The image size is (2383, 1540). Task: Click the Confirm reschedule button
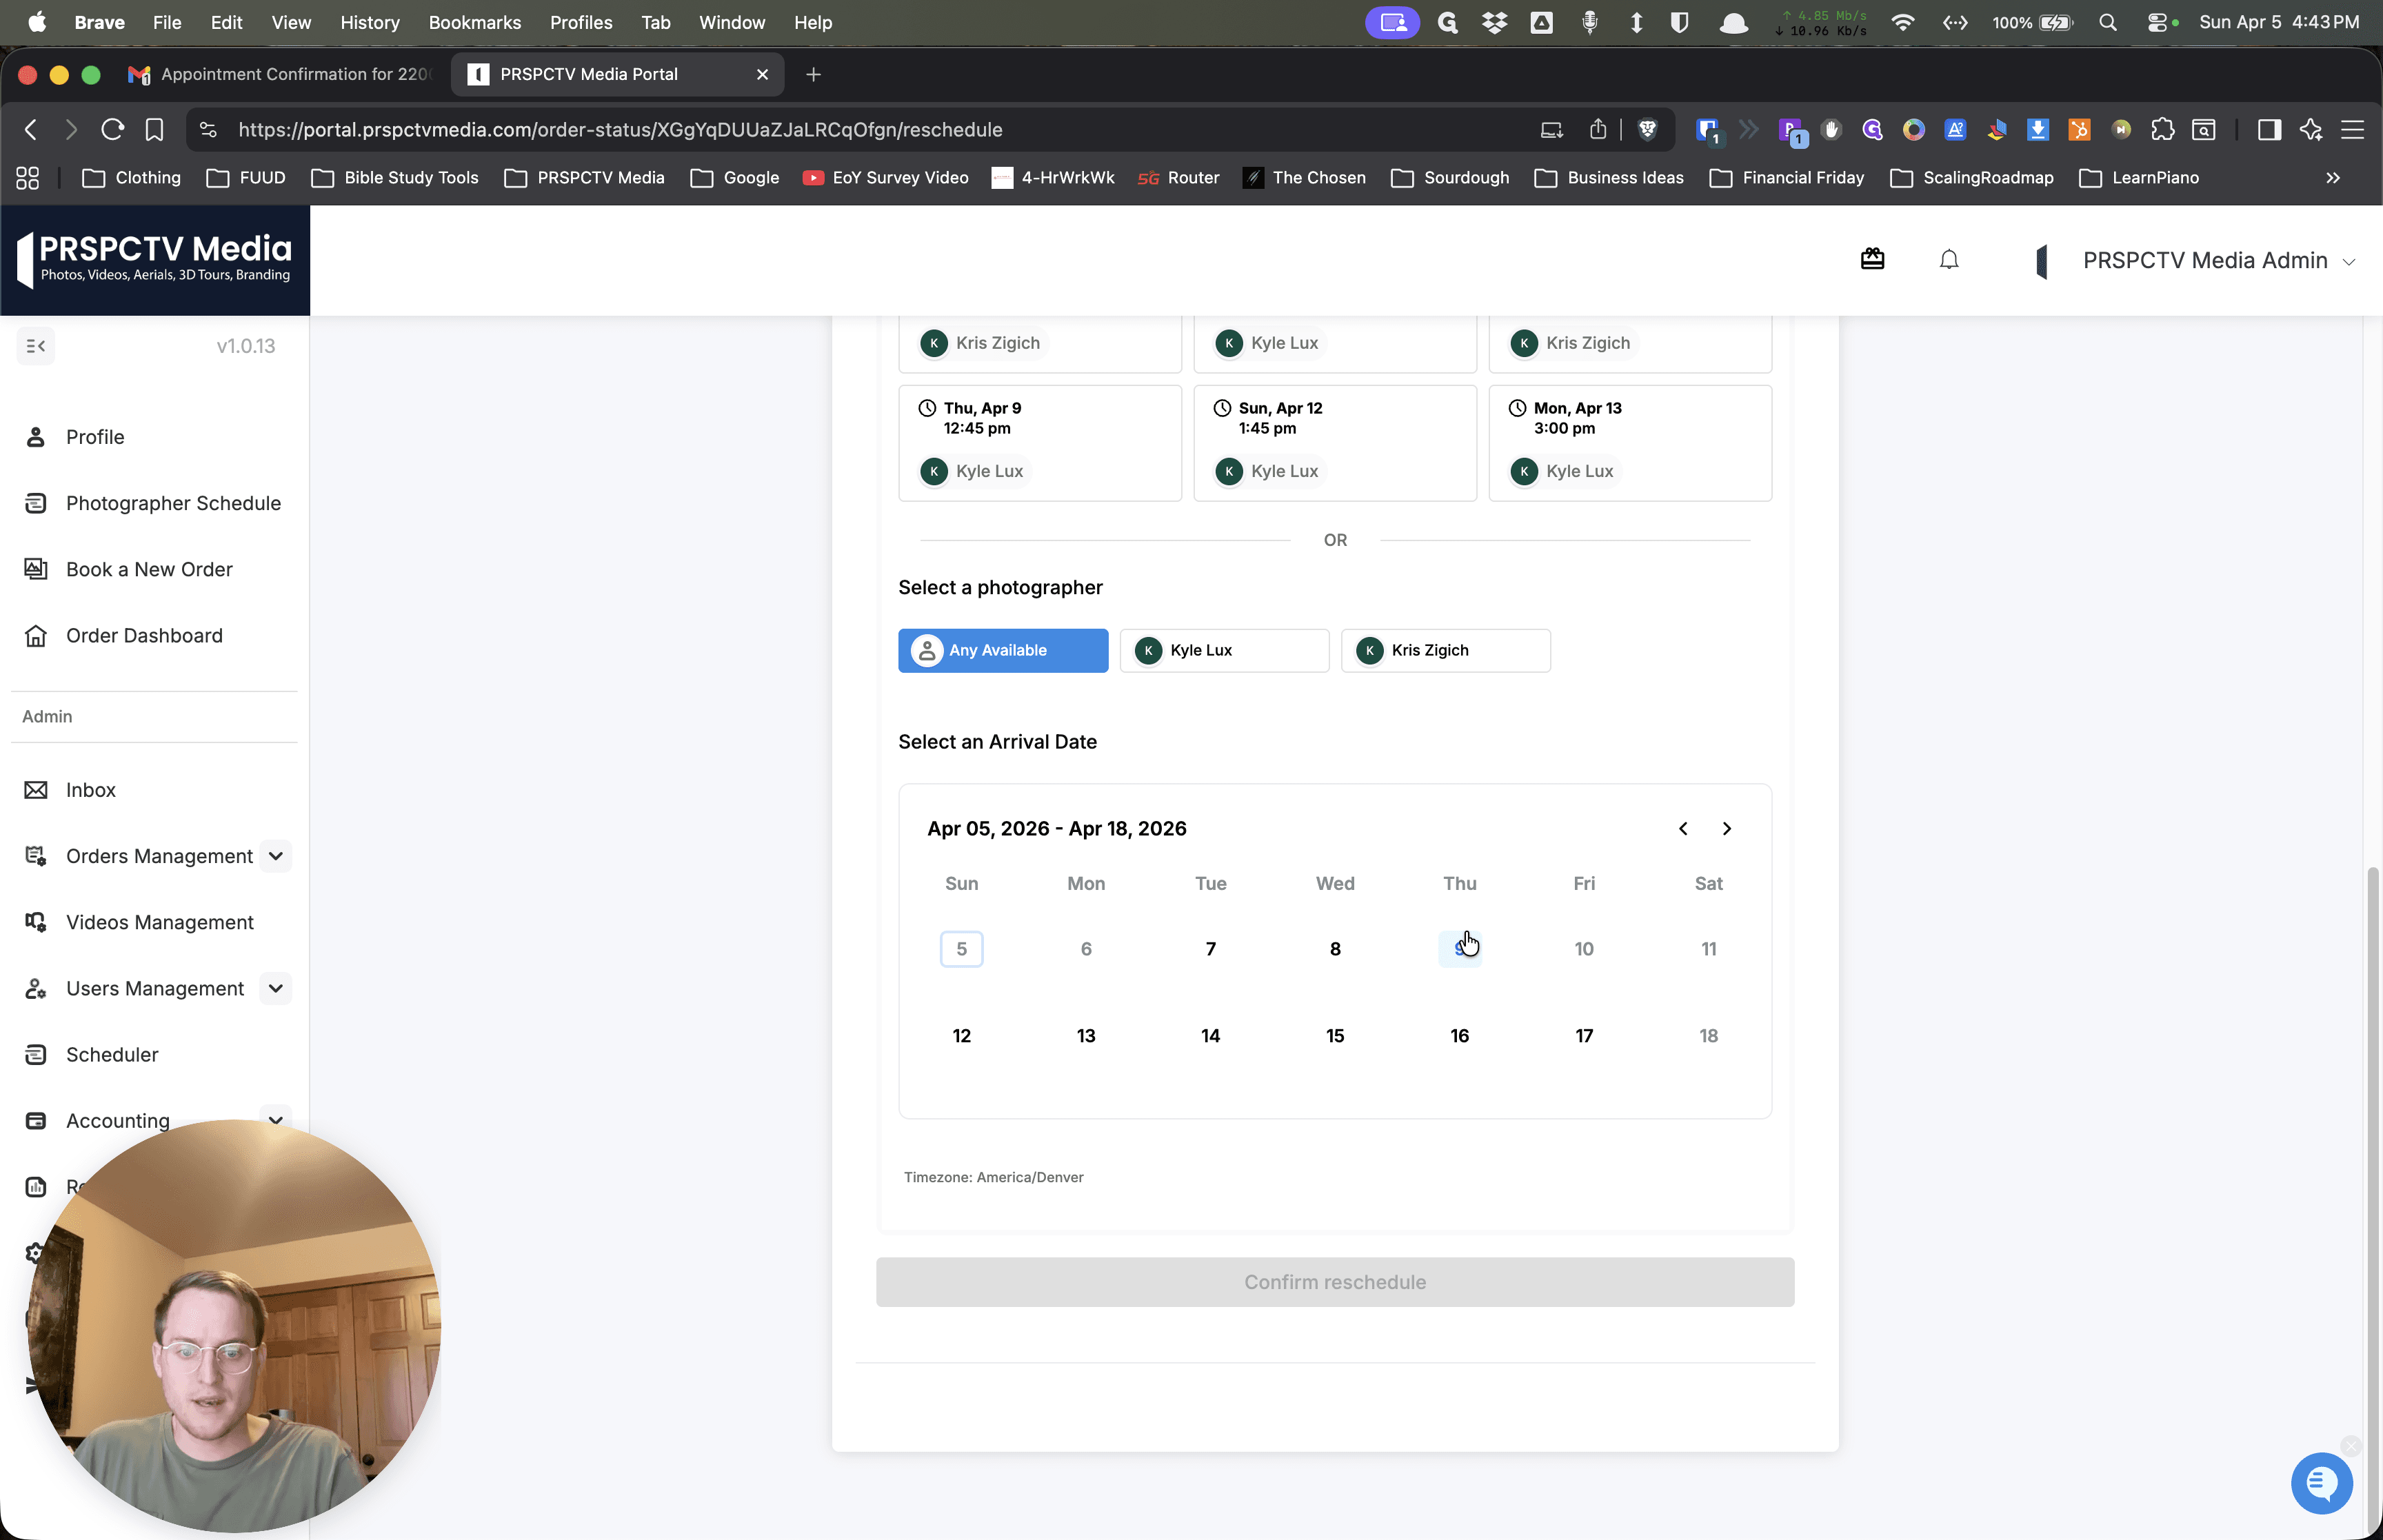pos(1335,1282)
